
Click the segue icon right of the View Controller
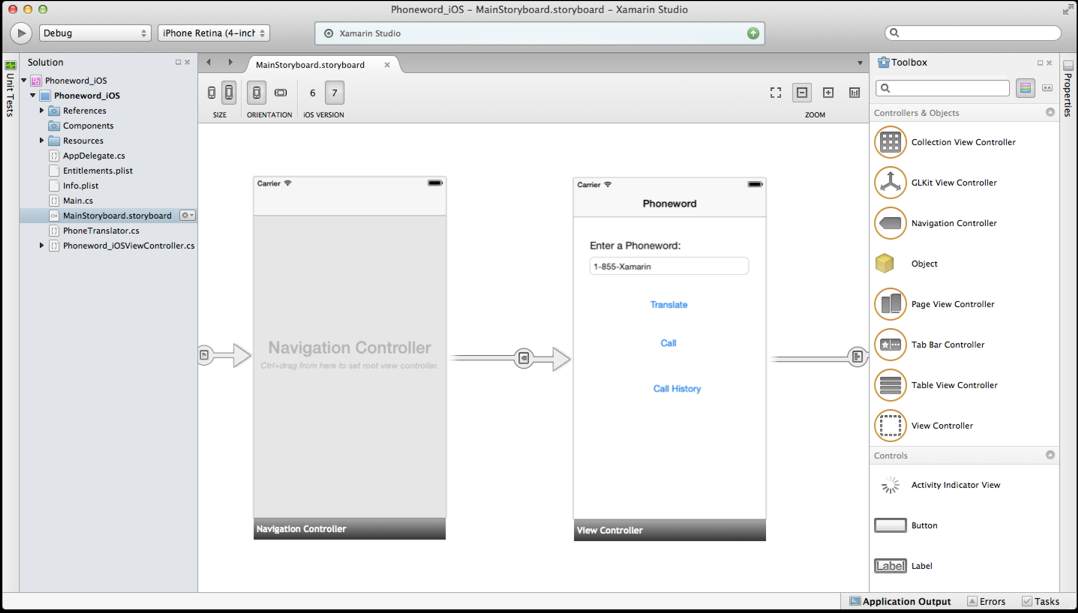pyautogui.click(x=857, y=357)
